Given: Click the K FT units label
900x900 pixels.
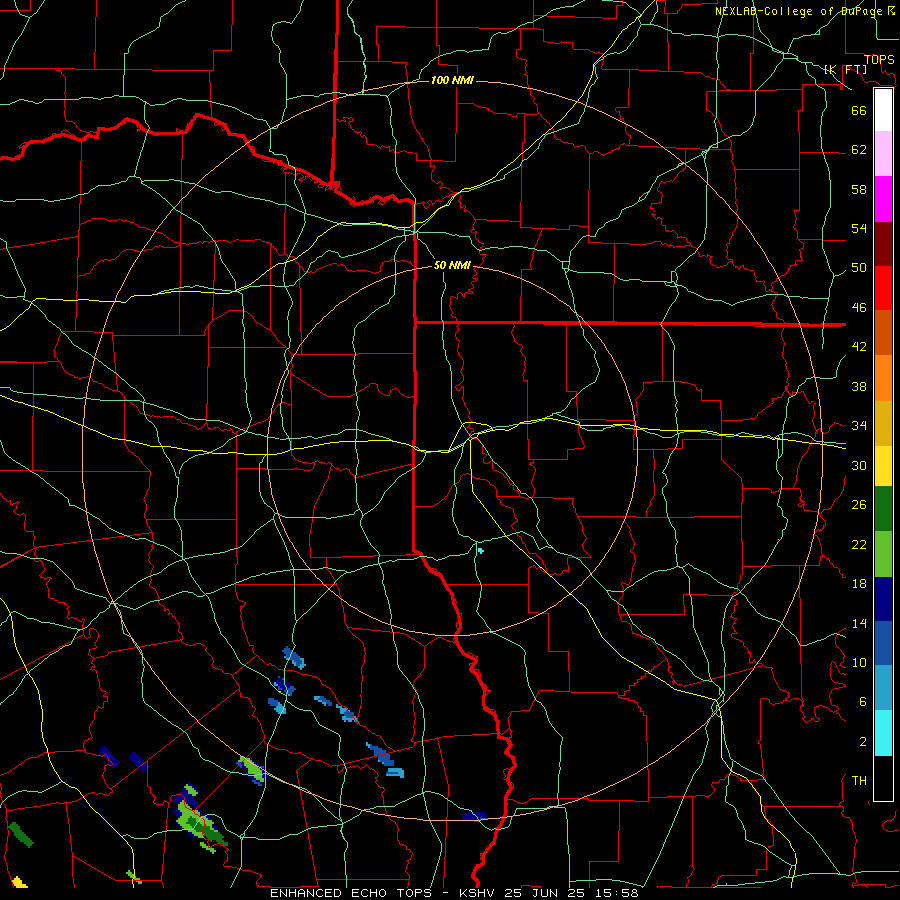Looking at the screenshot, I should [845, 69].
